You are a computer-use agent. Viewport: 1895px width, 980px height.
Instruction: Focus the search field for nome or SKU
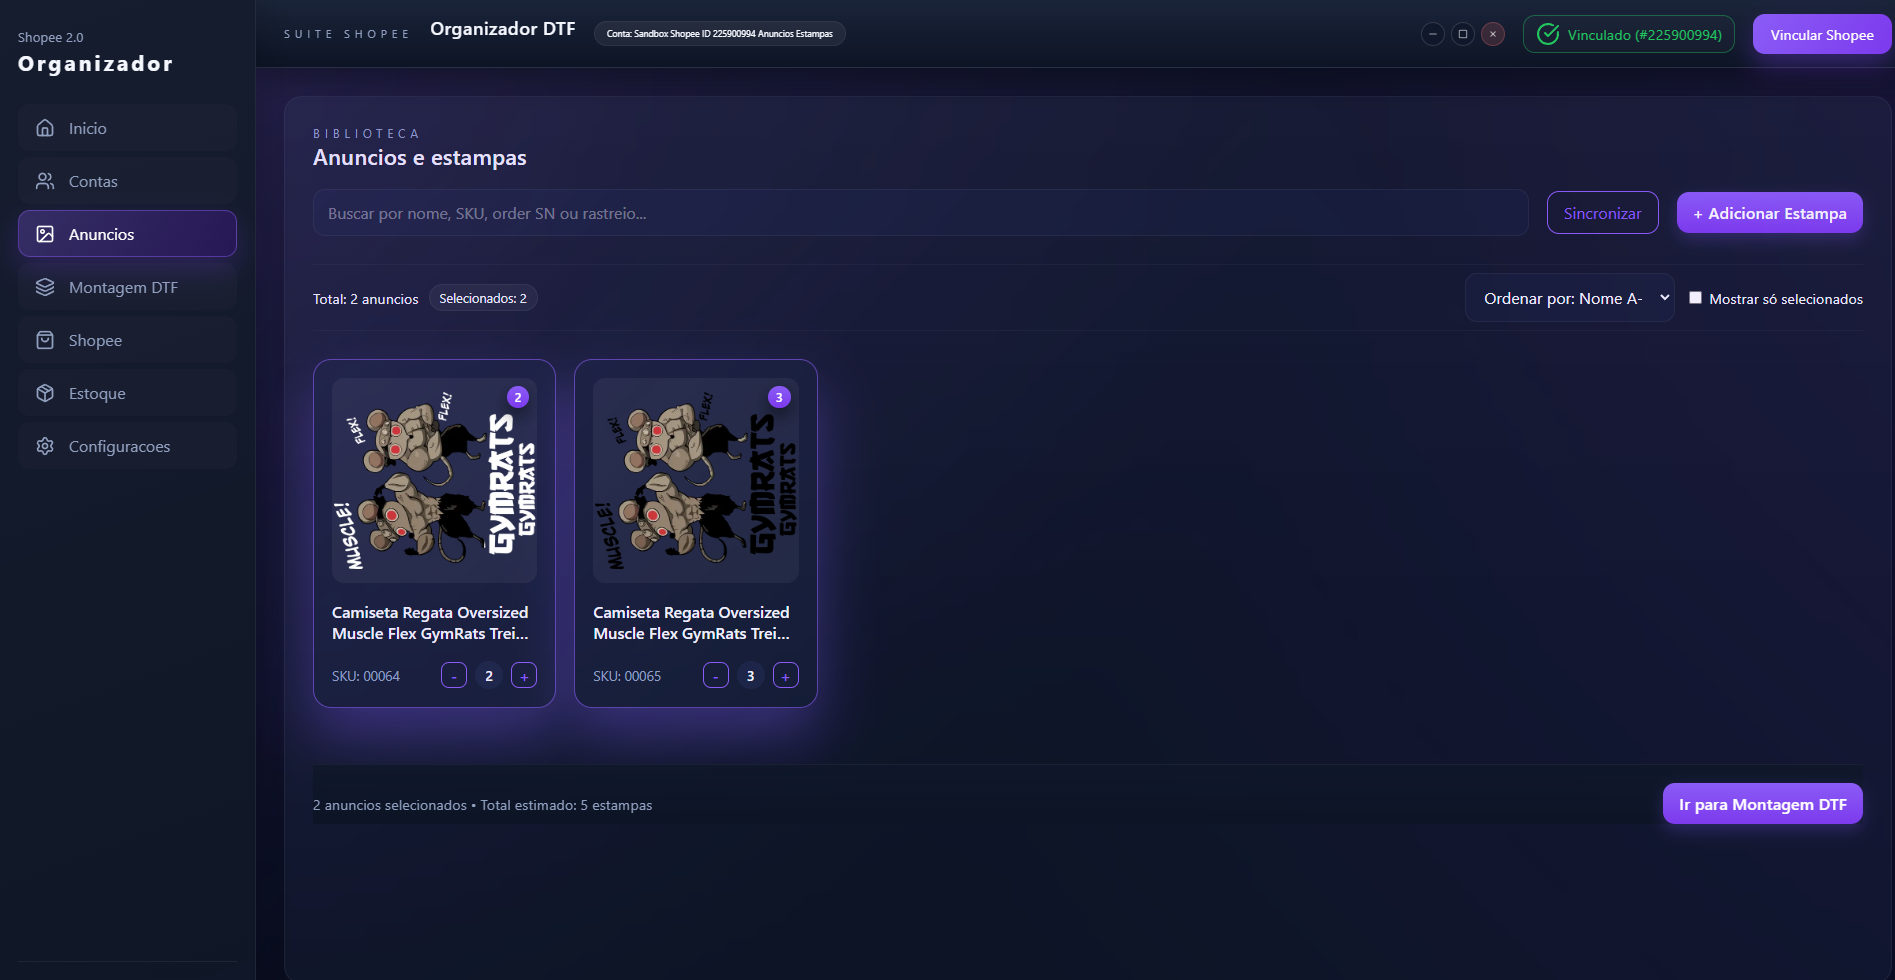920,213
